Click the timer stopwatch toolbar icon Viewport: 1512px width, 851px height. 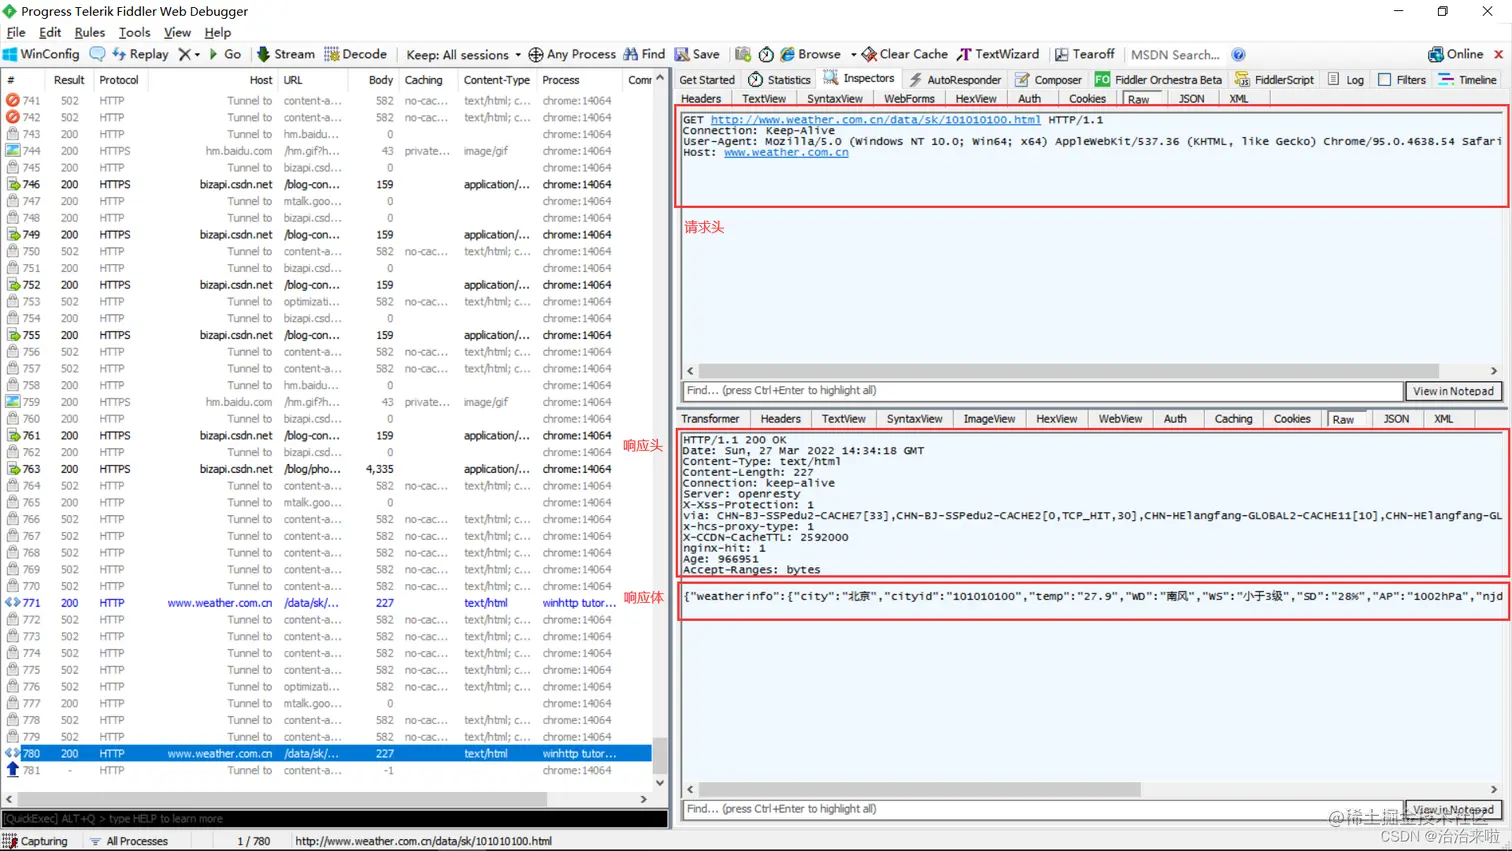(x=766, y=54)
